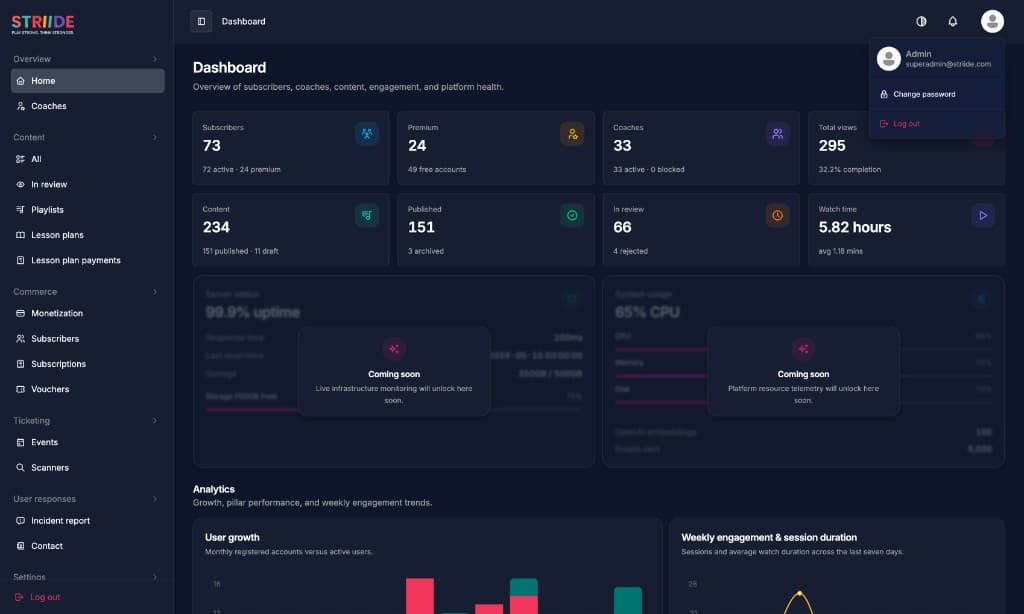Click the Published card checkmark icon
This screenshot has height=614, width=1024.
[x=572, y=216]
